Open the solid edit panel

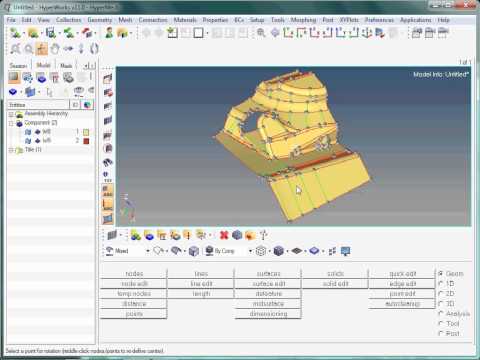pyautogui.click(x=335, y=284)
